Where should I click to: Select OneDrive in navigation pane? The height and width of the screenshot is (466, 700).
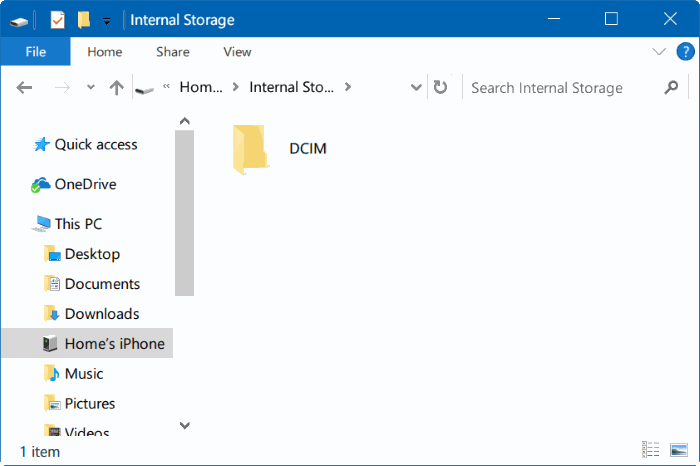pyautogui.click(x=85, y=184)
